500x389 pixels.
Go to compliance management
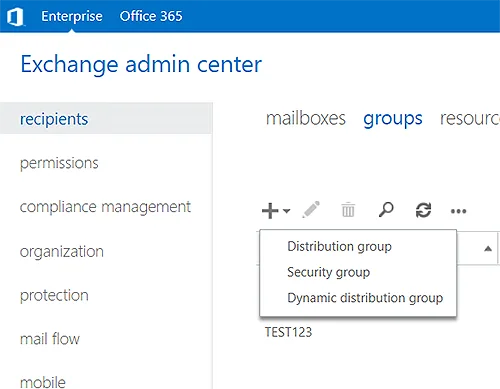tap(105, 207)
